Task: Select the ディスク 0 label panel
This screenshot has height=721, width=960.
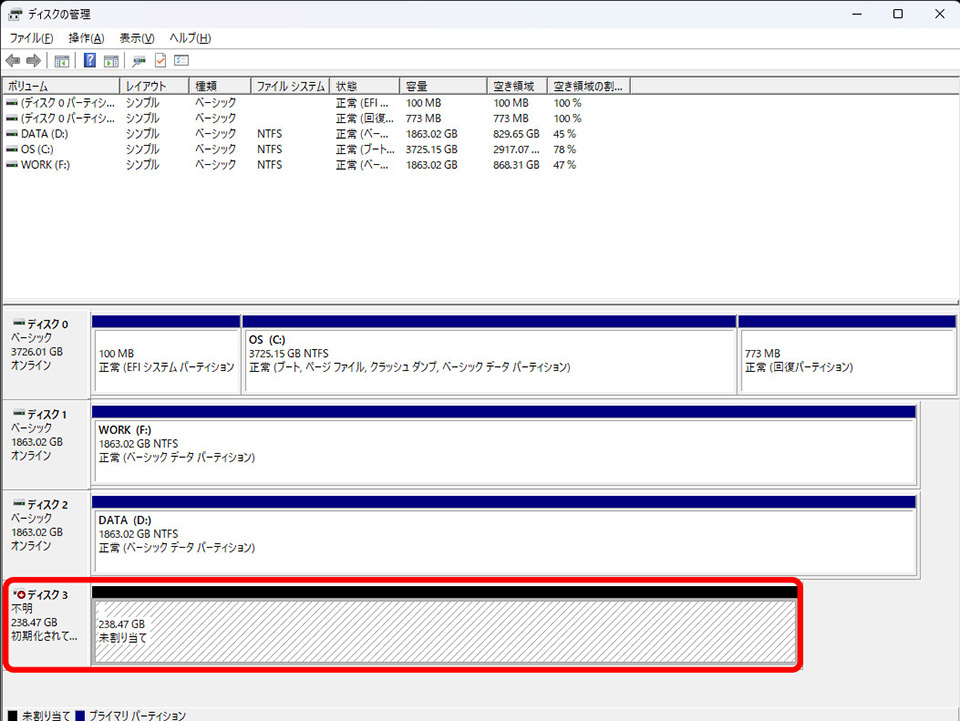Action: 47,356
